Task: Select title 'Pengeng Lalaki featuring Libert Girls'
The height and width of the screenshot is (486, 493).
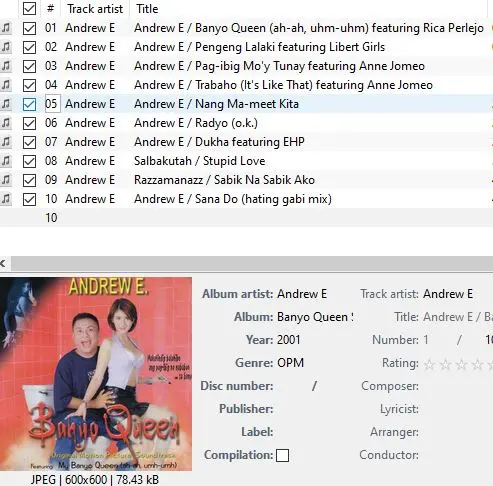Action: 290,47
